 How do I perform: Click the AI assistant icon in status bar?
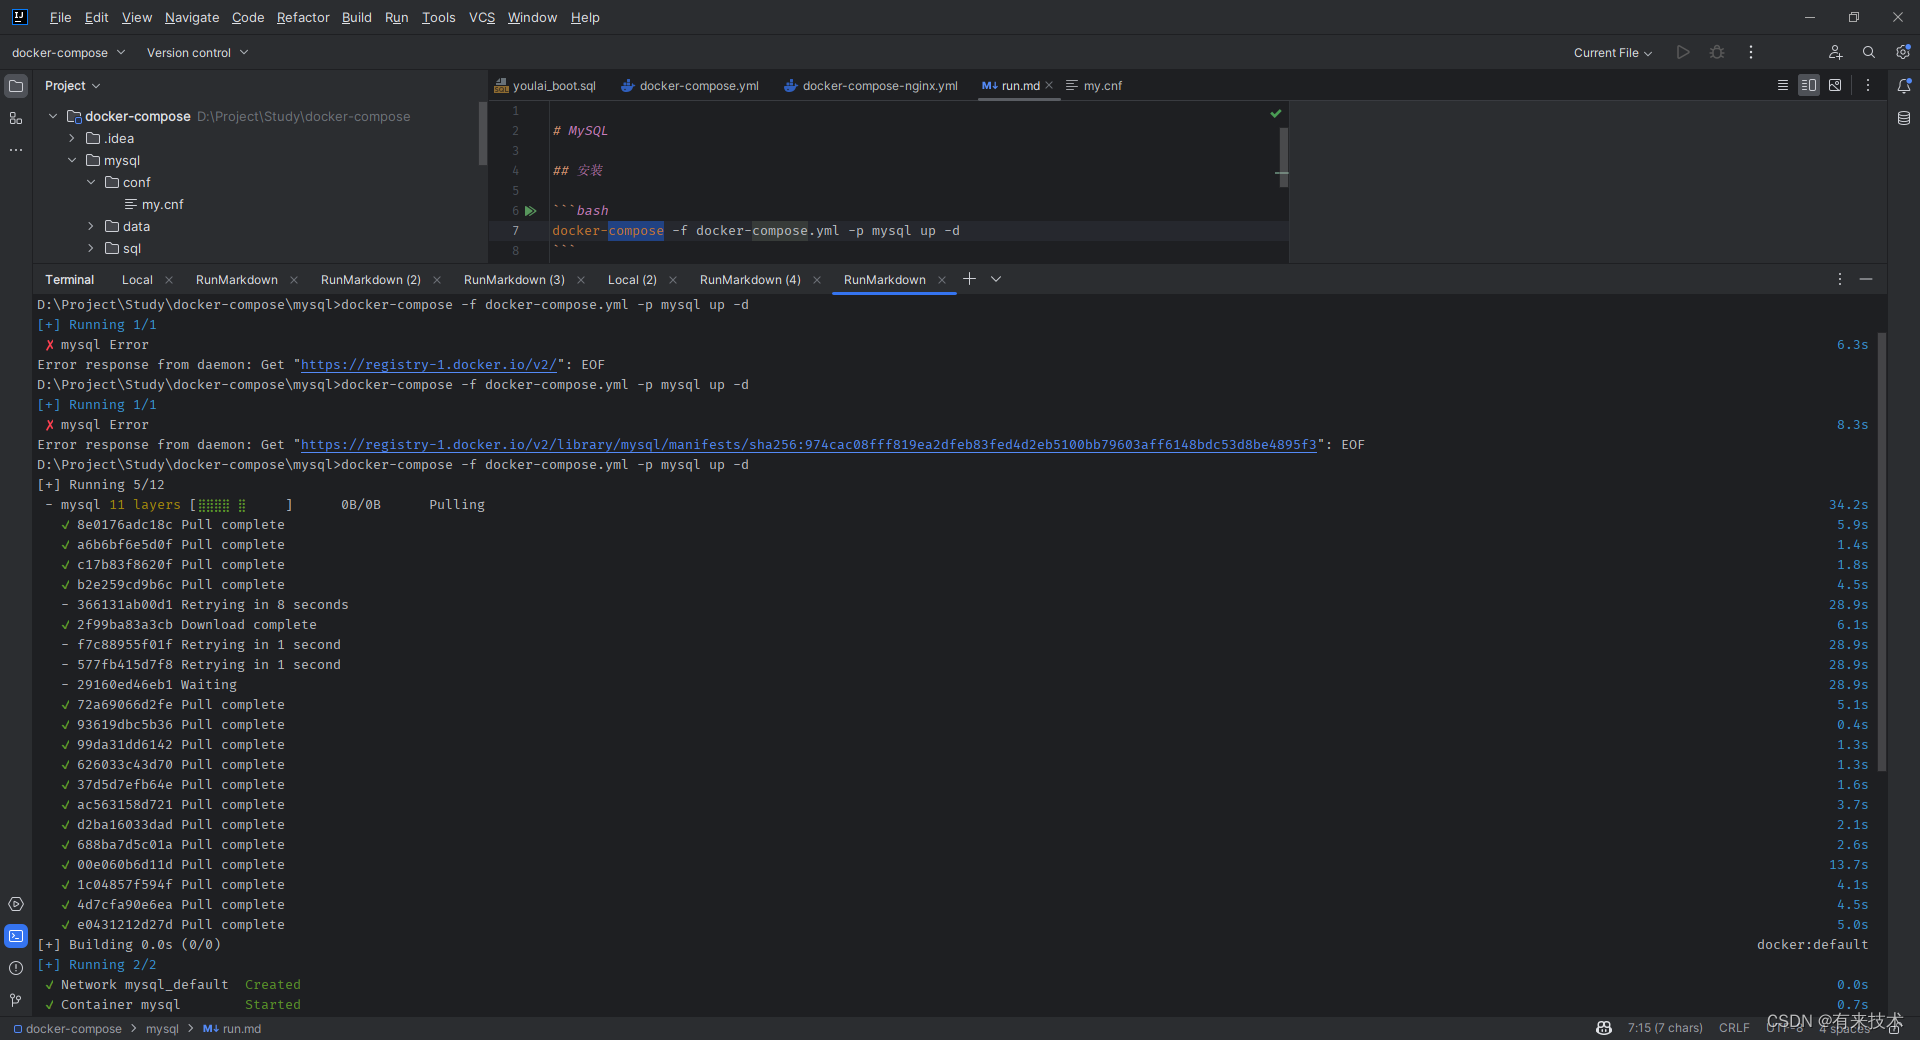point(1604,1028)
